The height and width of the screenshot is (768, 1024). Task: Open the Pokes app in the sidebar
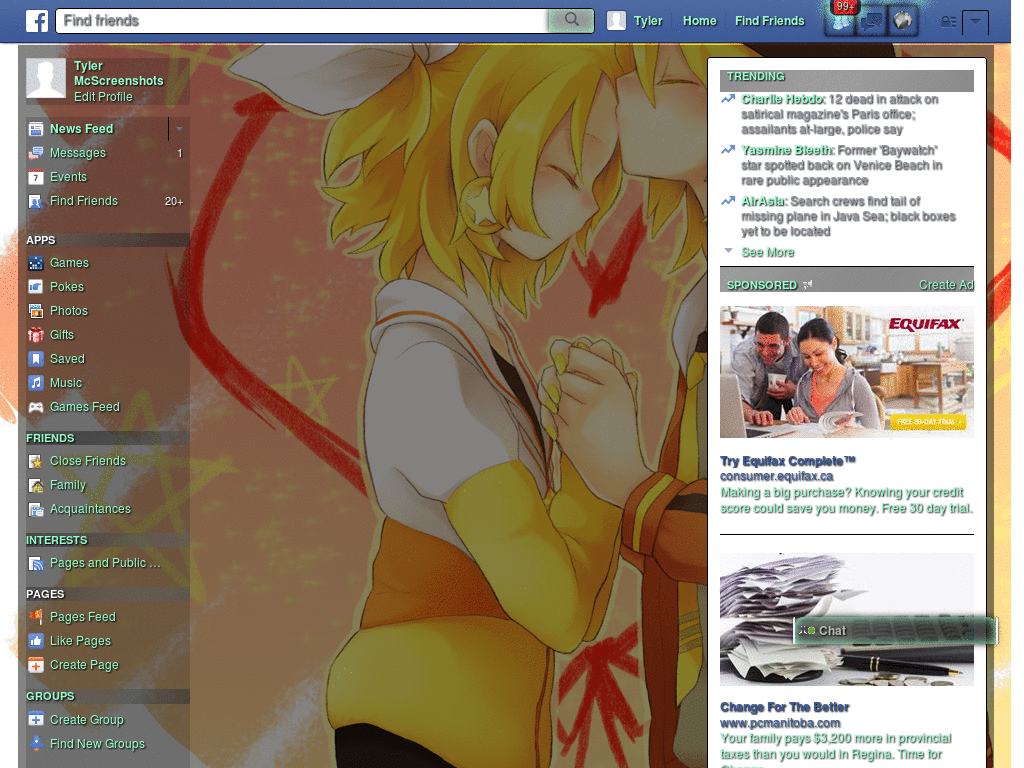click(x=68, y=286)
